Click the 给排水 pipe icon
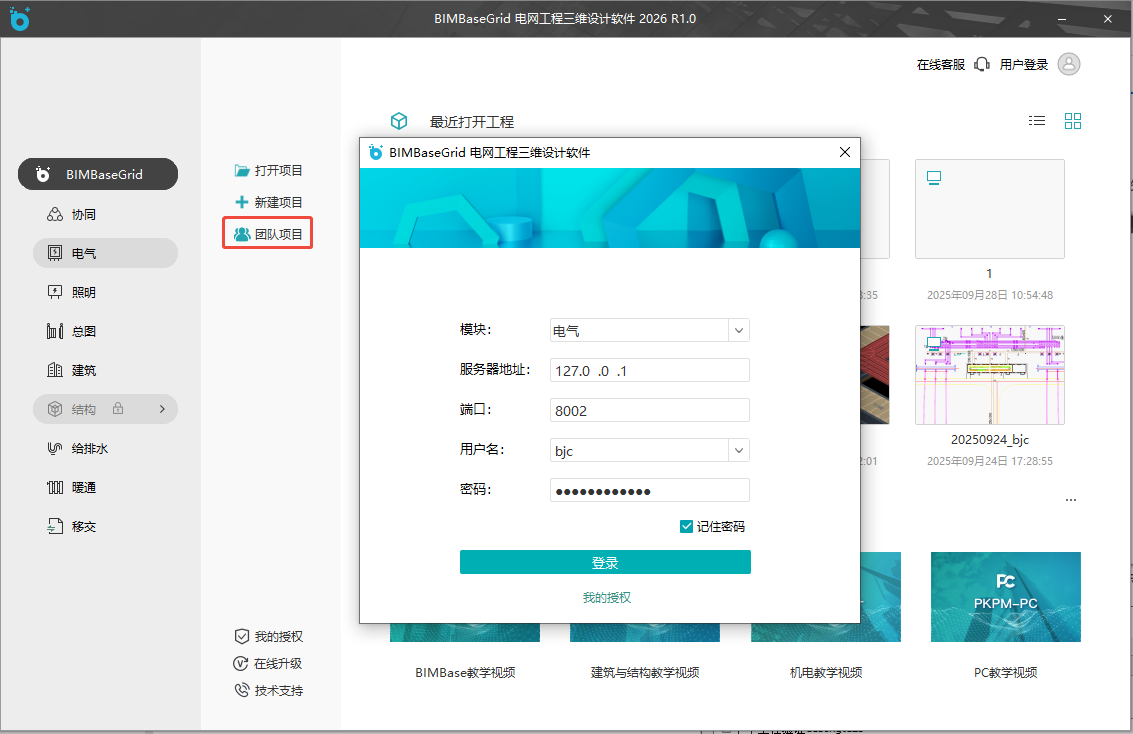The image size is (1133, 734). (x=55, y=448)
